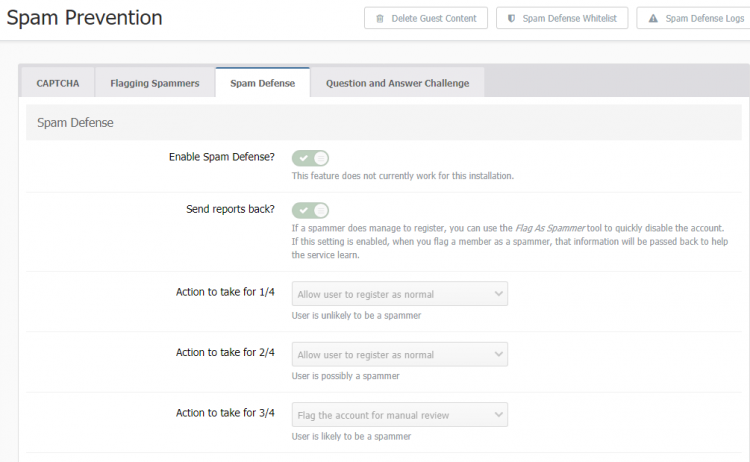Image resolution: width=750 pixels, height=462 pixels.
Task: Open the Spam Defense Whitelist button
Action: tap(562, 18)
